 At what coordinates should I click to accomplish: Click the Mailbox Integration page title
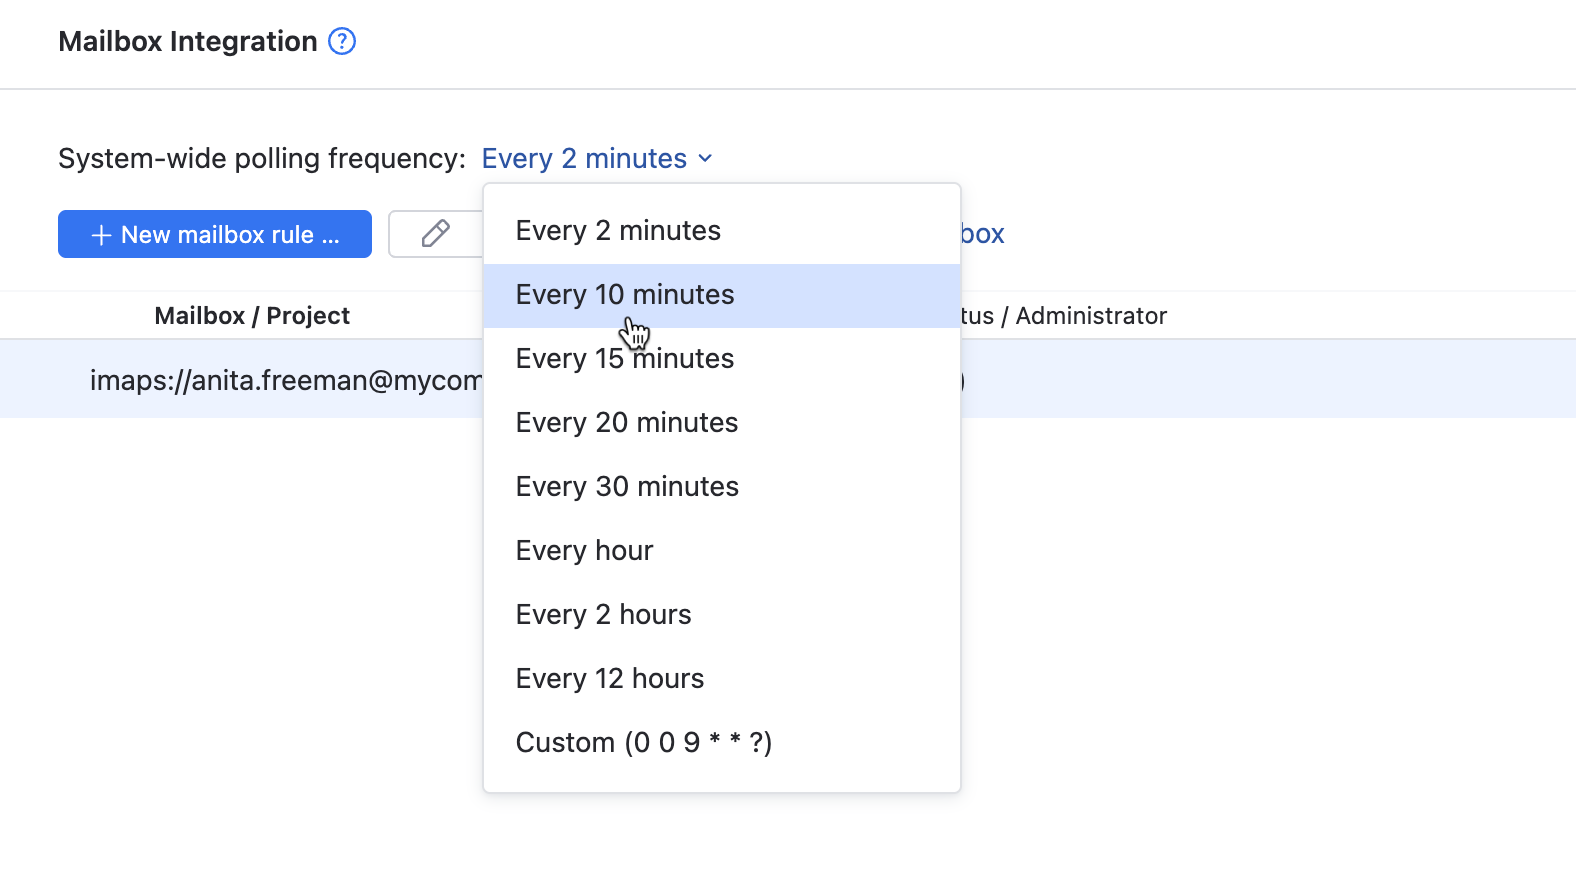tap(188, 41)
